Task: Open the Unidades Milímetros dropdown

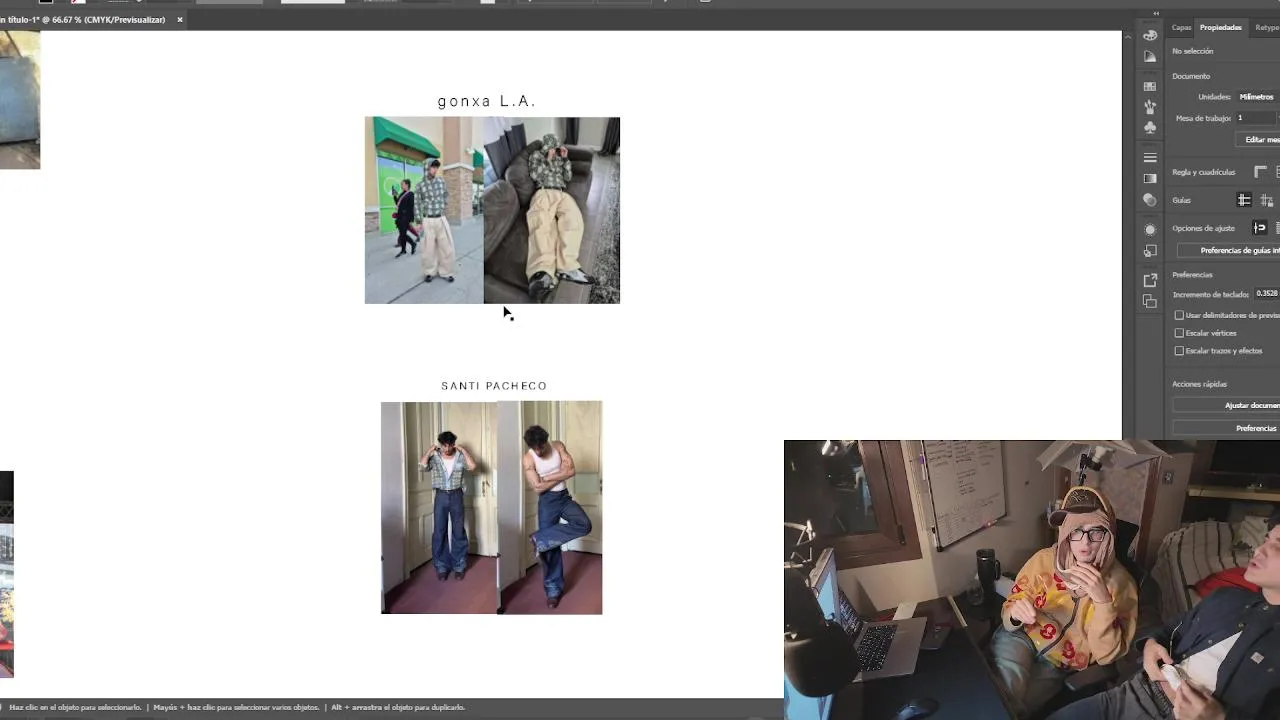Action: click(x=1258, y=97)
